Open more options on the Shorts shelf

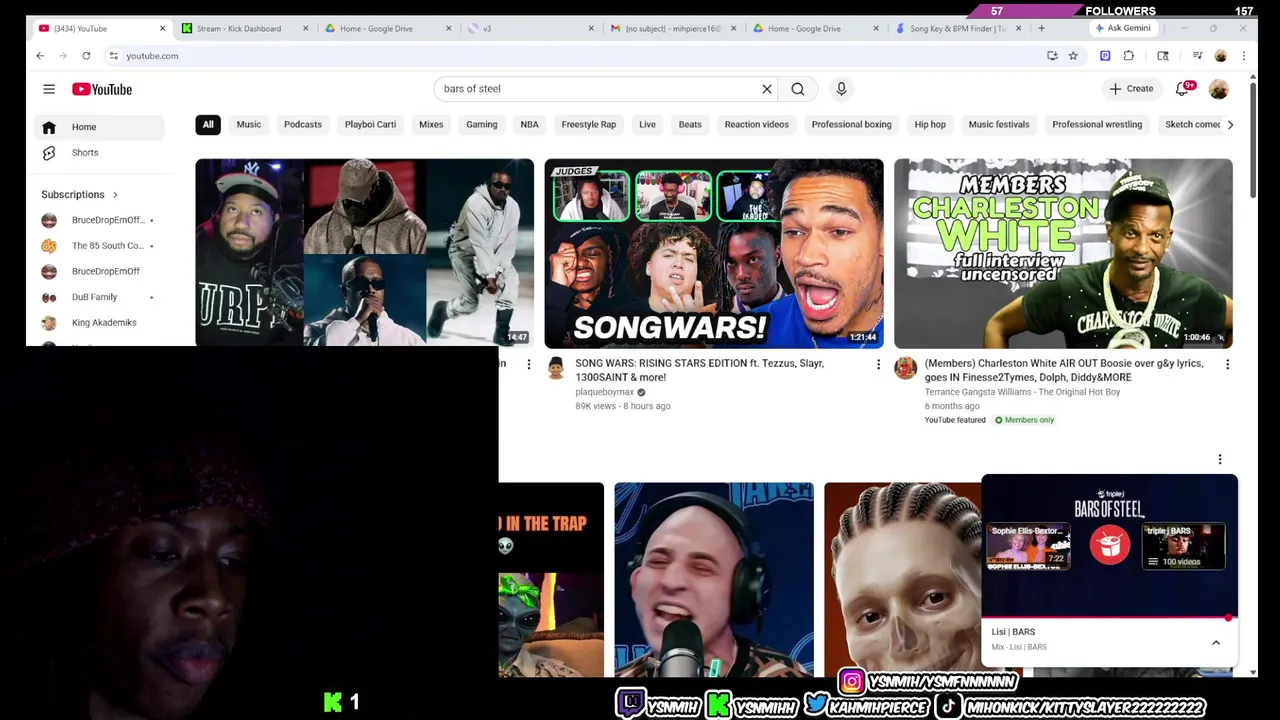(x=1219, y=459)
